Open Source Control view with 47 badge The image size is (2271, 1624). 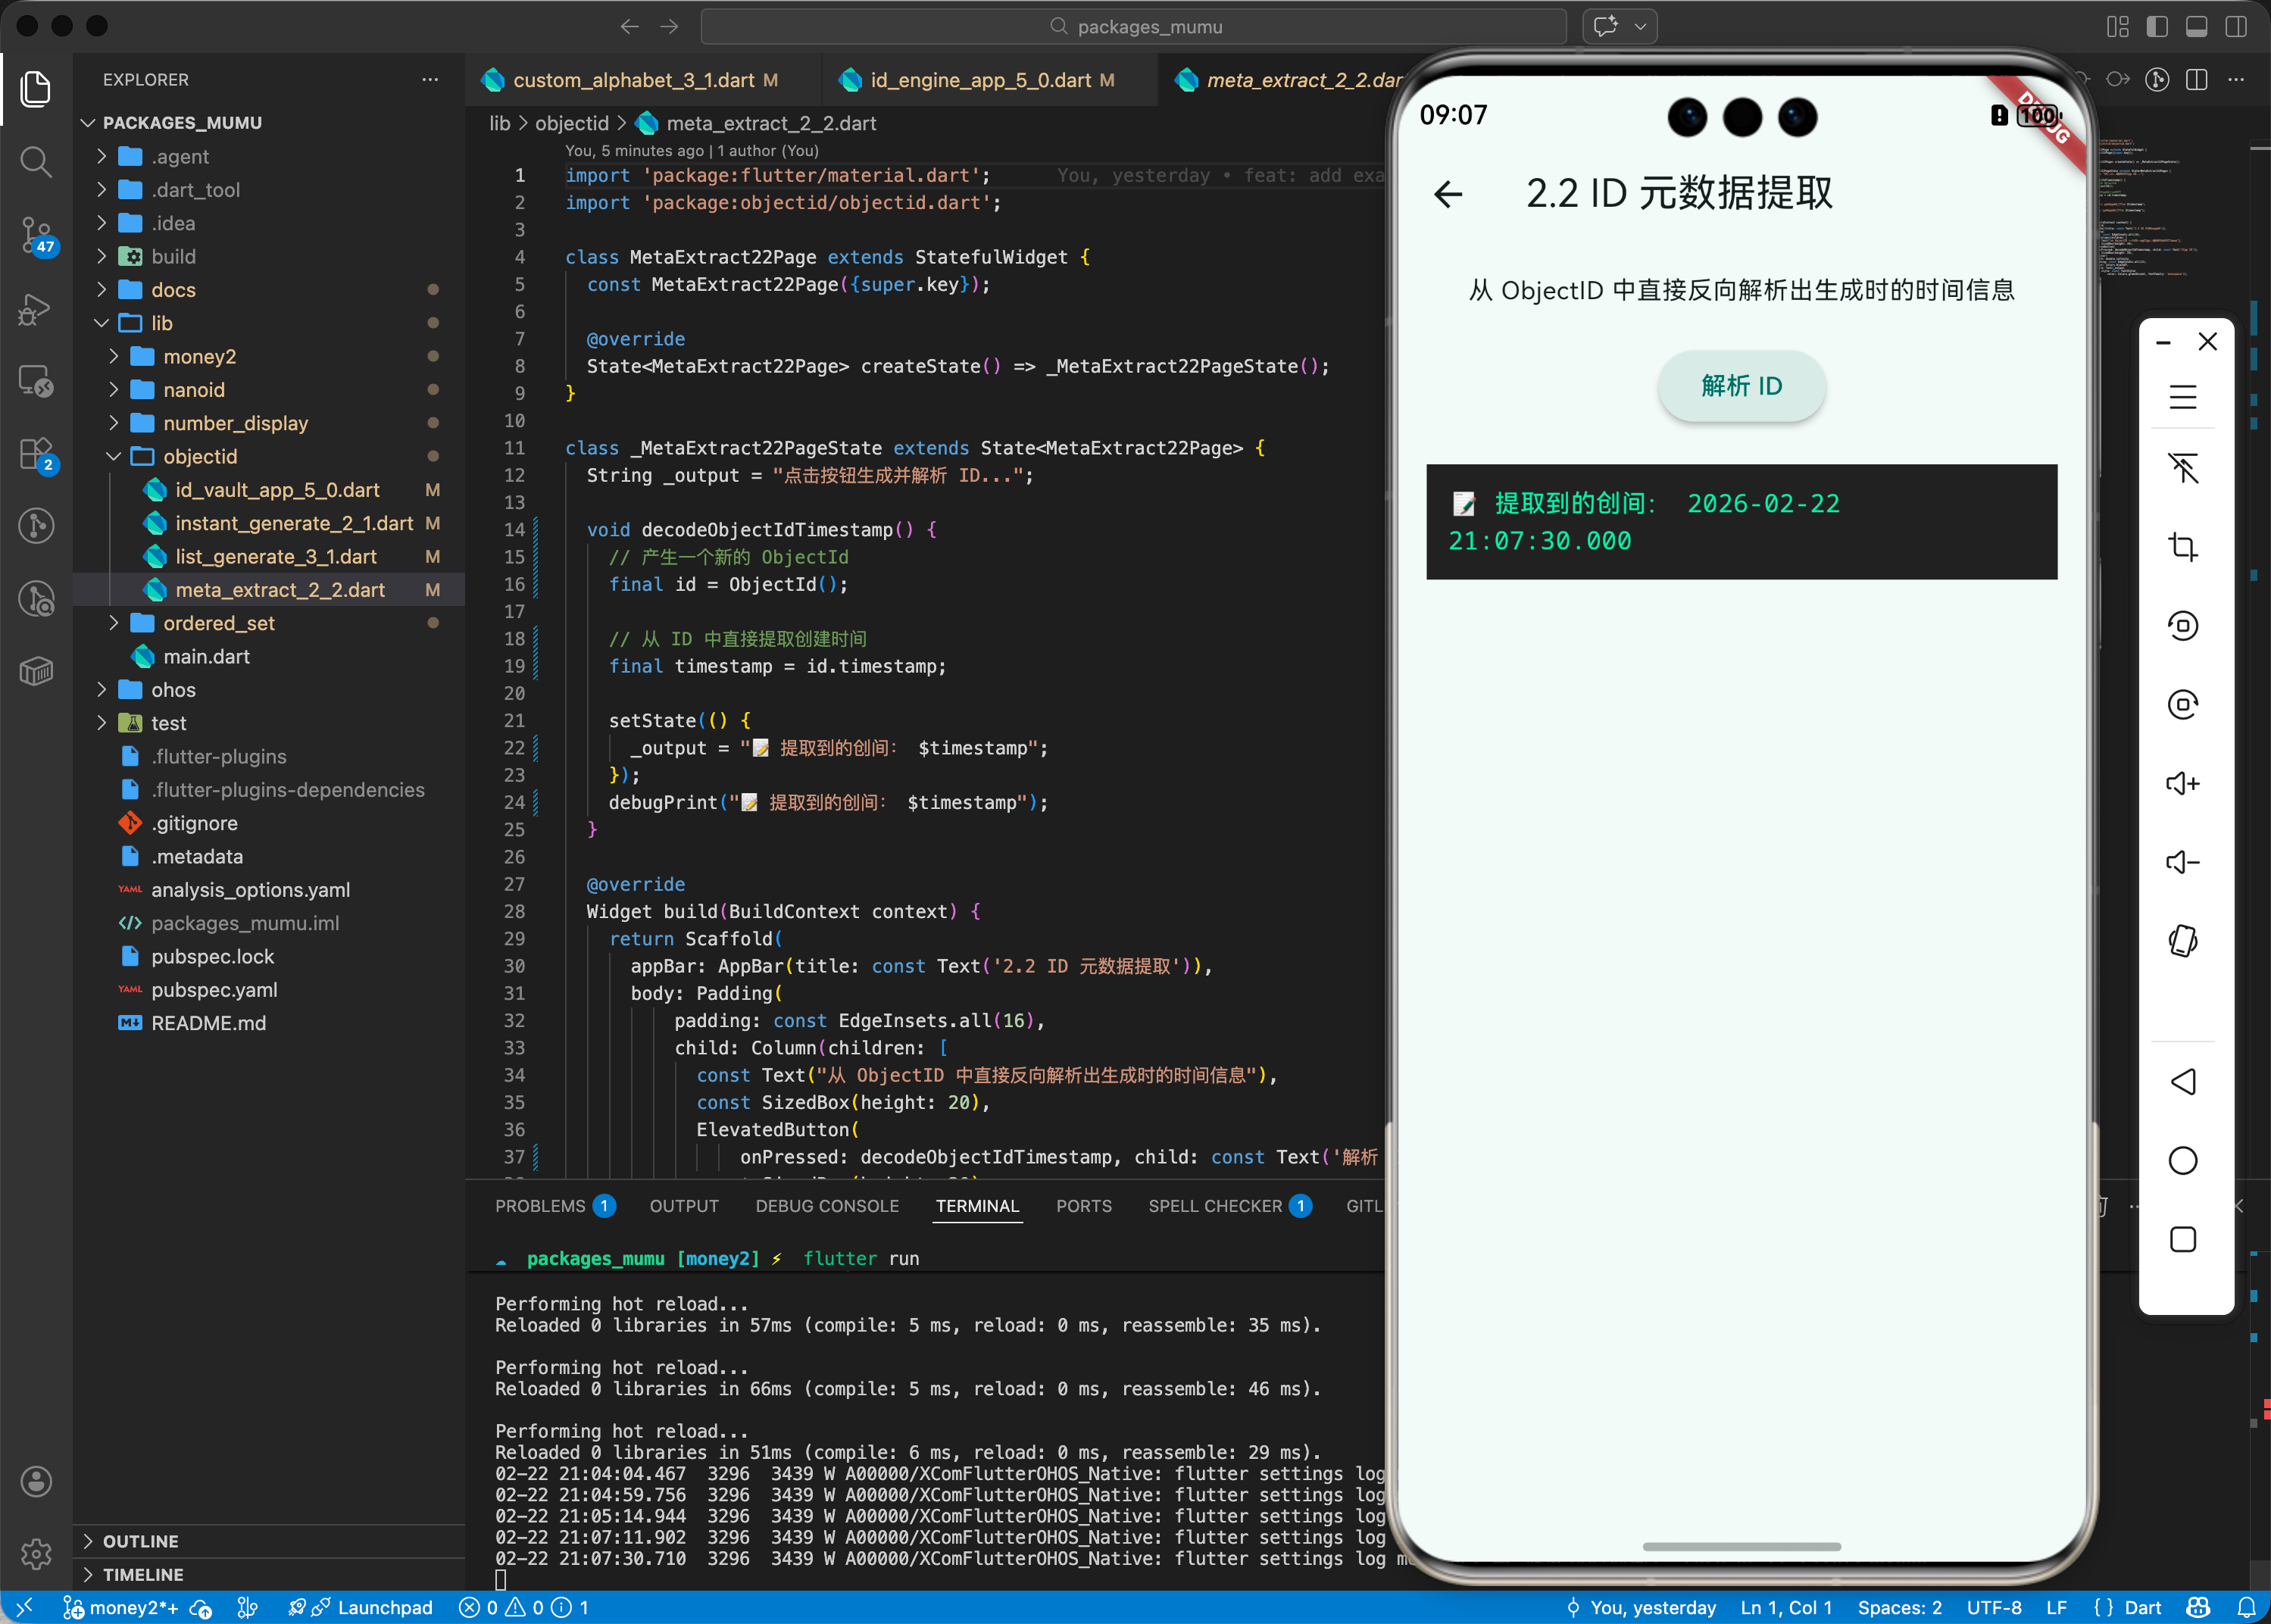(x=36, y=234)
